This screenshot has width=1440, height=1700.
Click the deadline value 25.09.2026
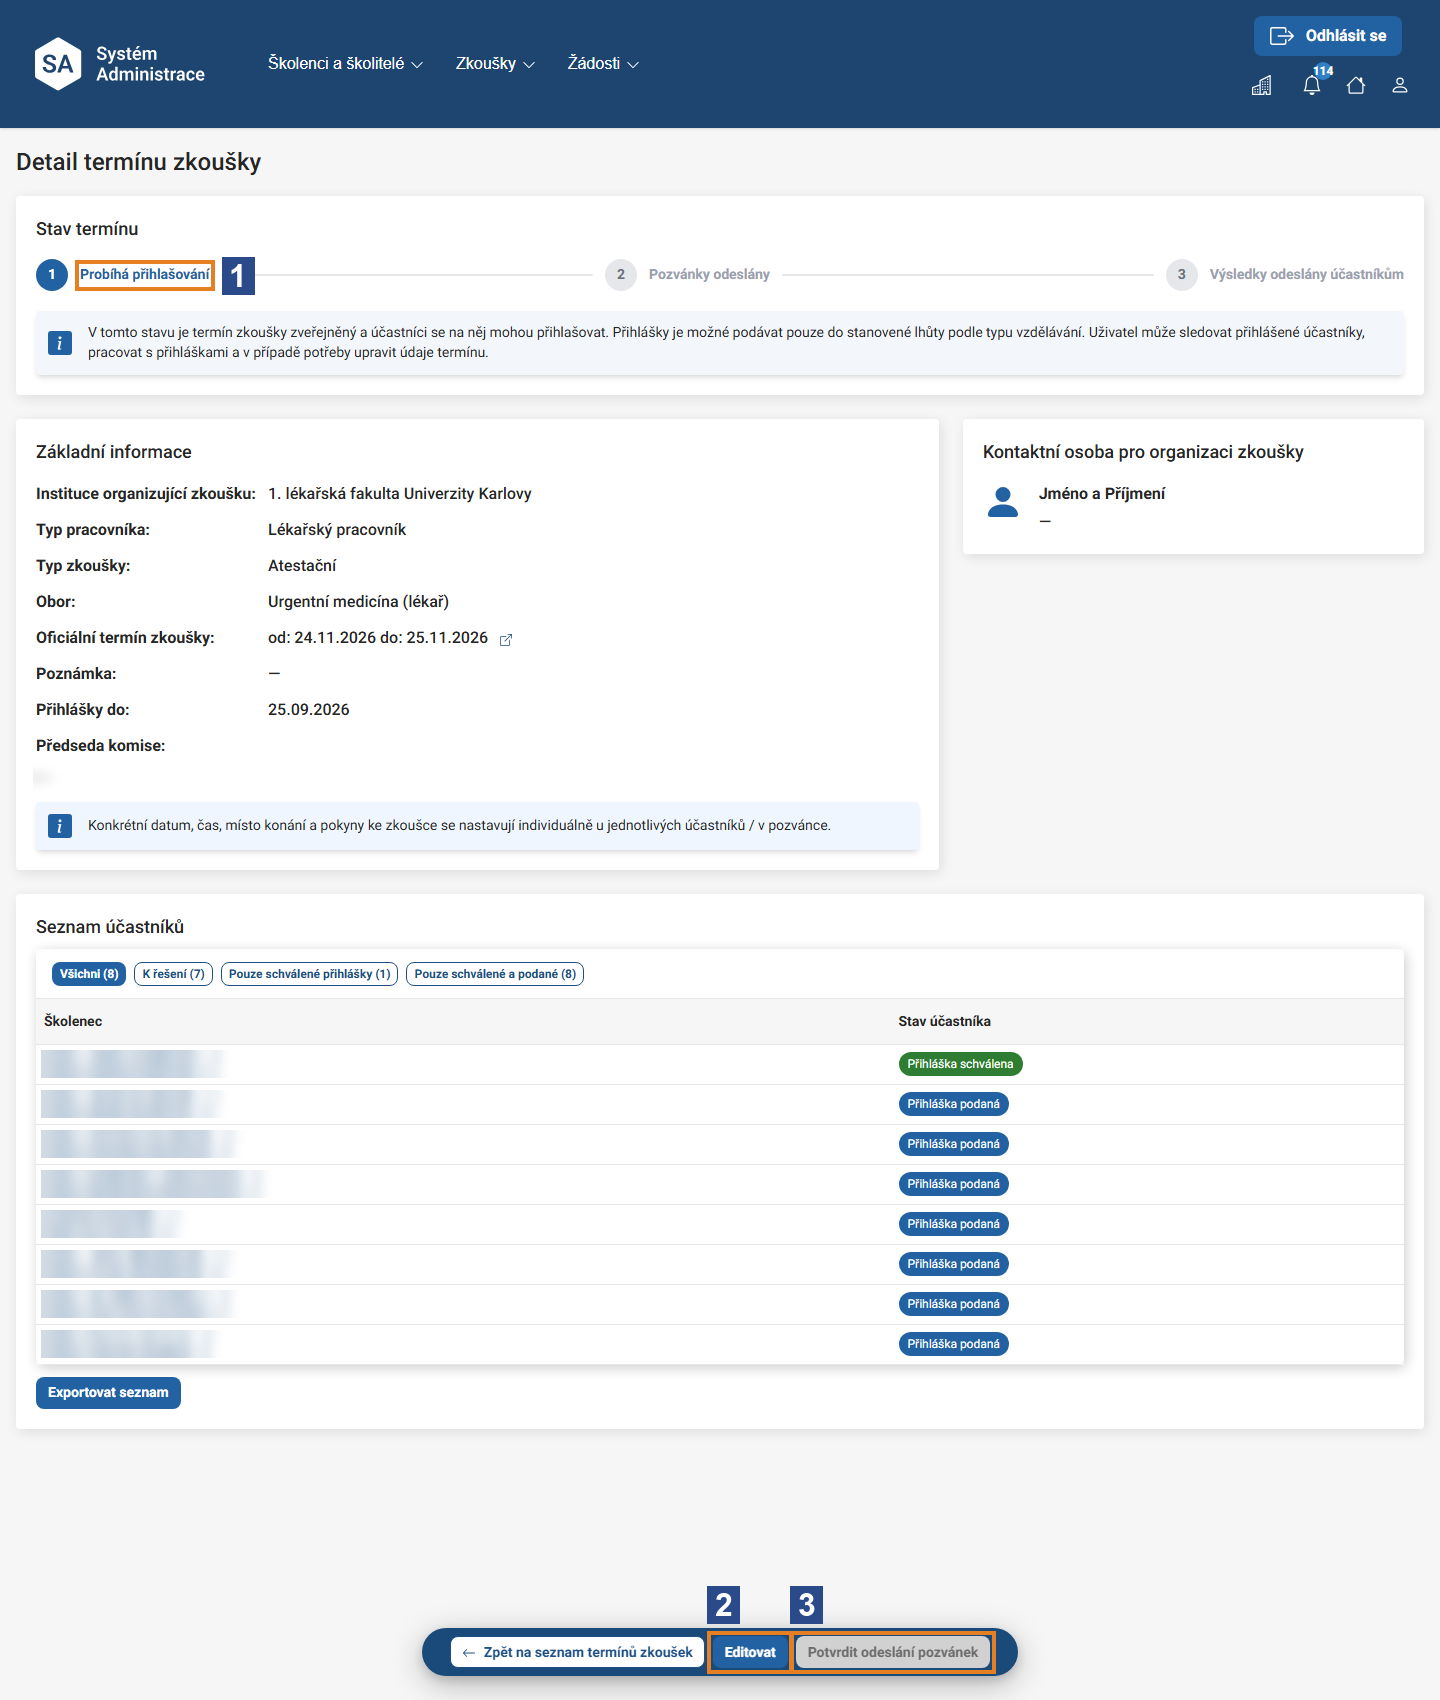click(x=309, y=710)
